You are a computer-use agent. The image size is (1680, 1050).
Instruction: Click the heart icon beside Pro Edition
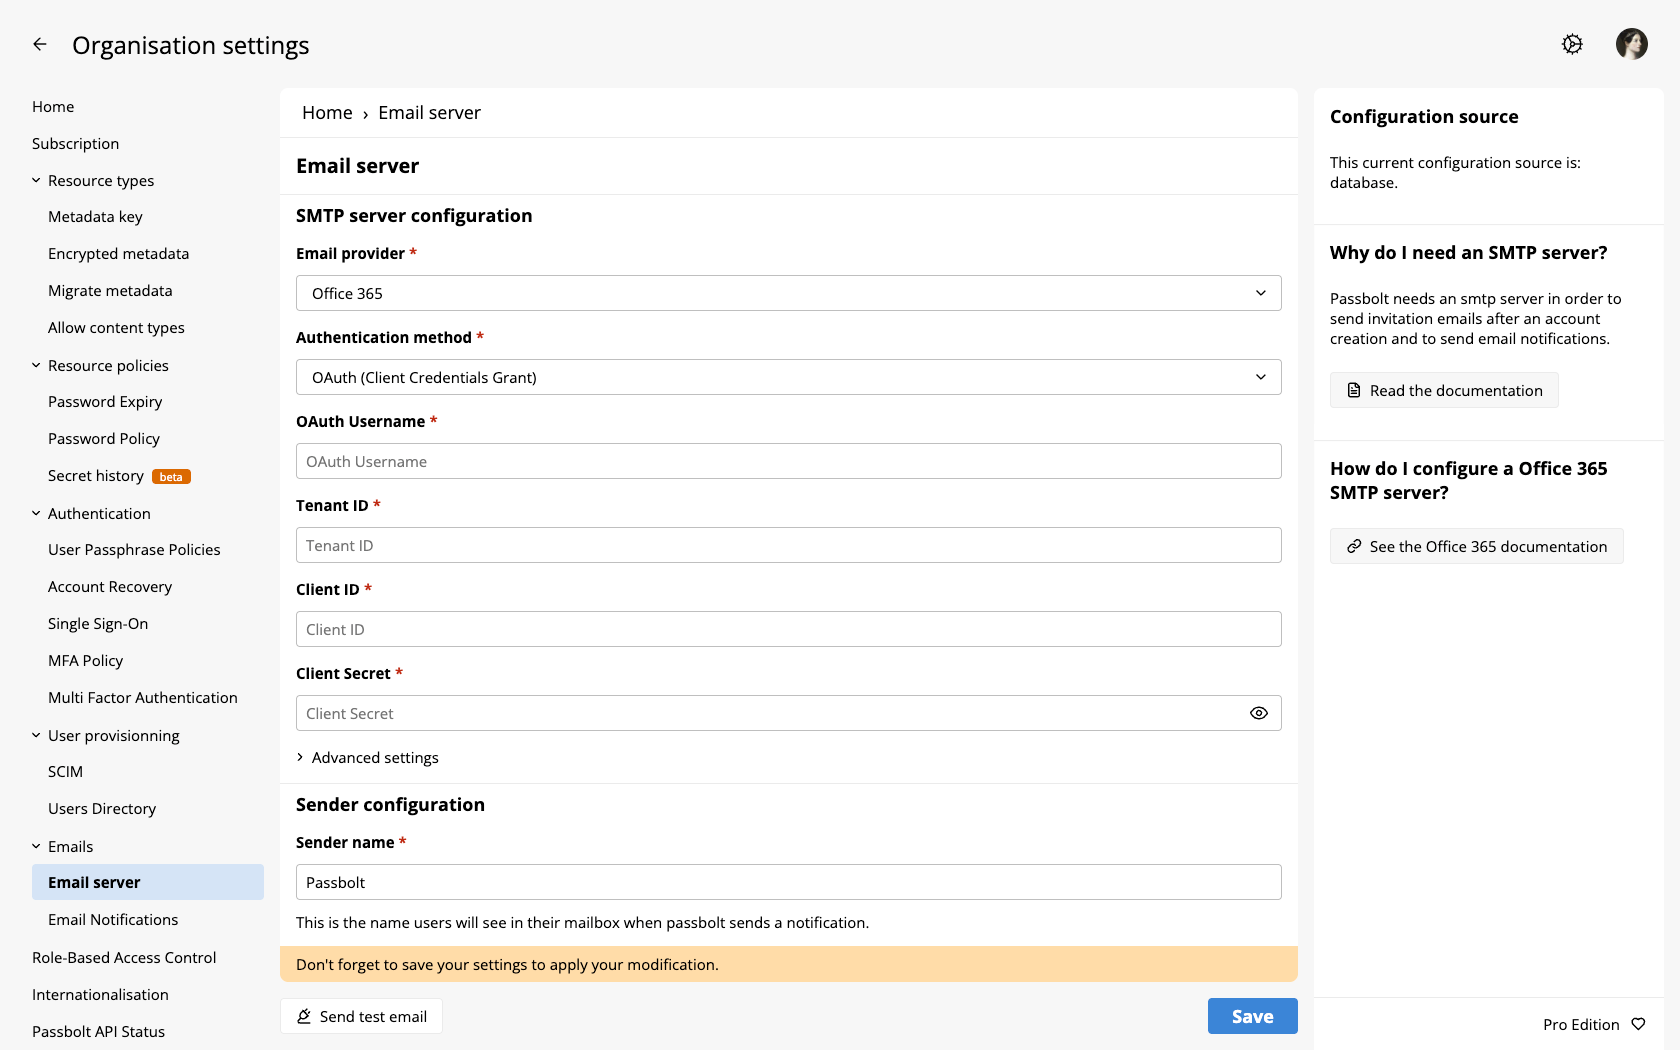[1638, 1024]
